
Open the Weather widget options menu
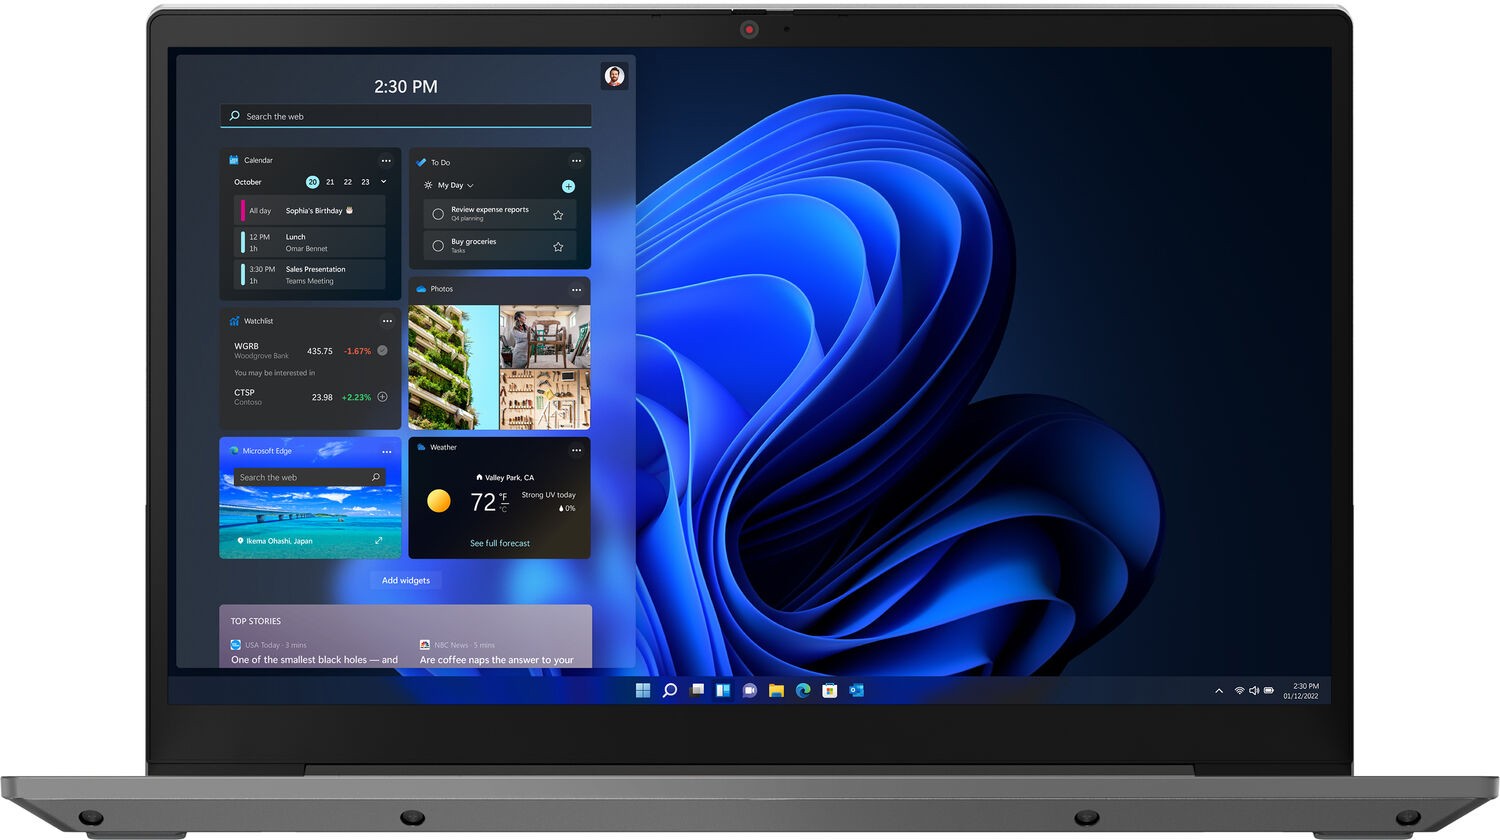(x=576, y=450)
